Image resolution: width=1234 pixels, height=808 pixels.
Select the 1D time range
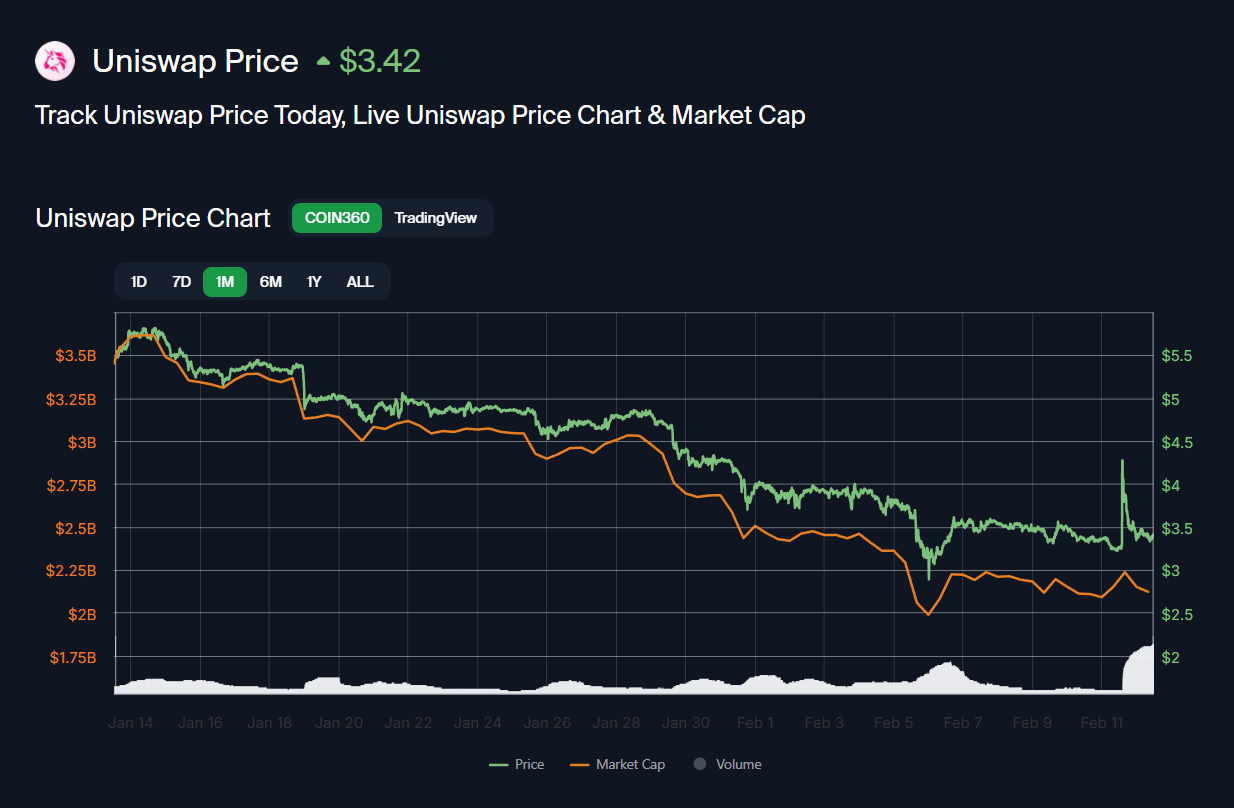pyautogui.click(x=139, y=282)
